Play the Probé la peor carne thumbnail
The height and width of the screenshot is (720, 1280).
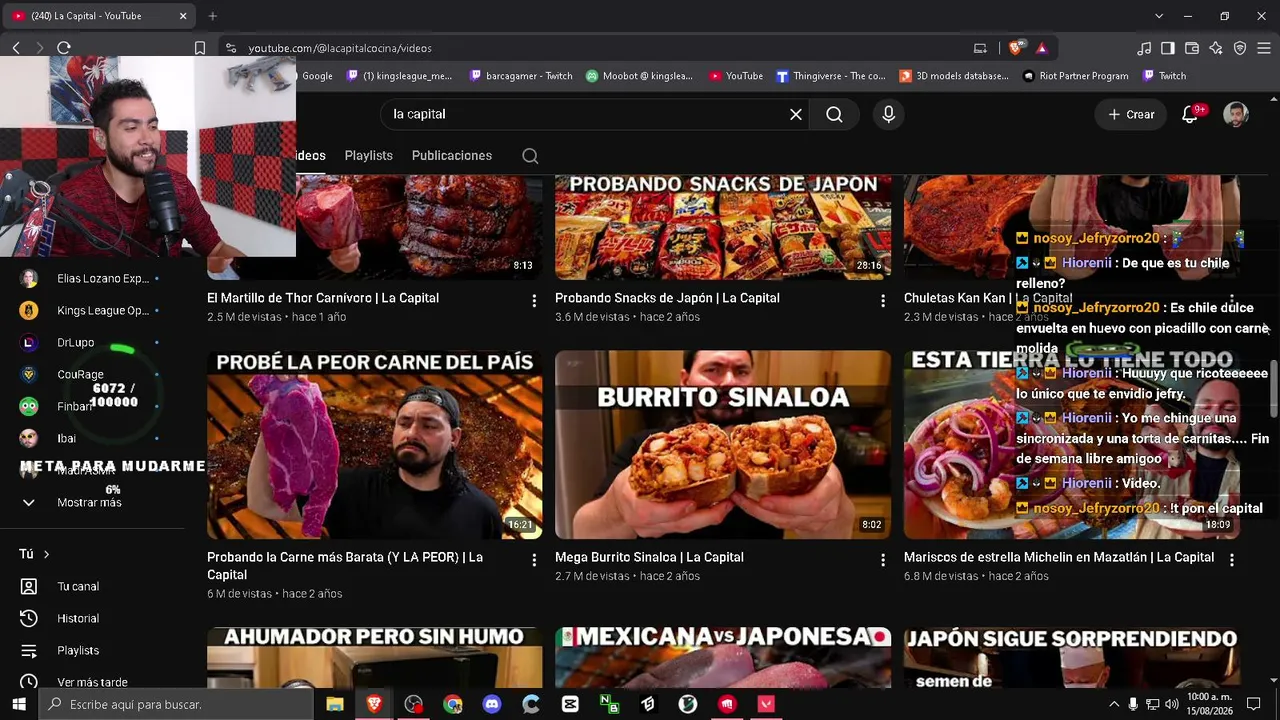375,445
